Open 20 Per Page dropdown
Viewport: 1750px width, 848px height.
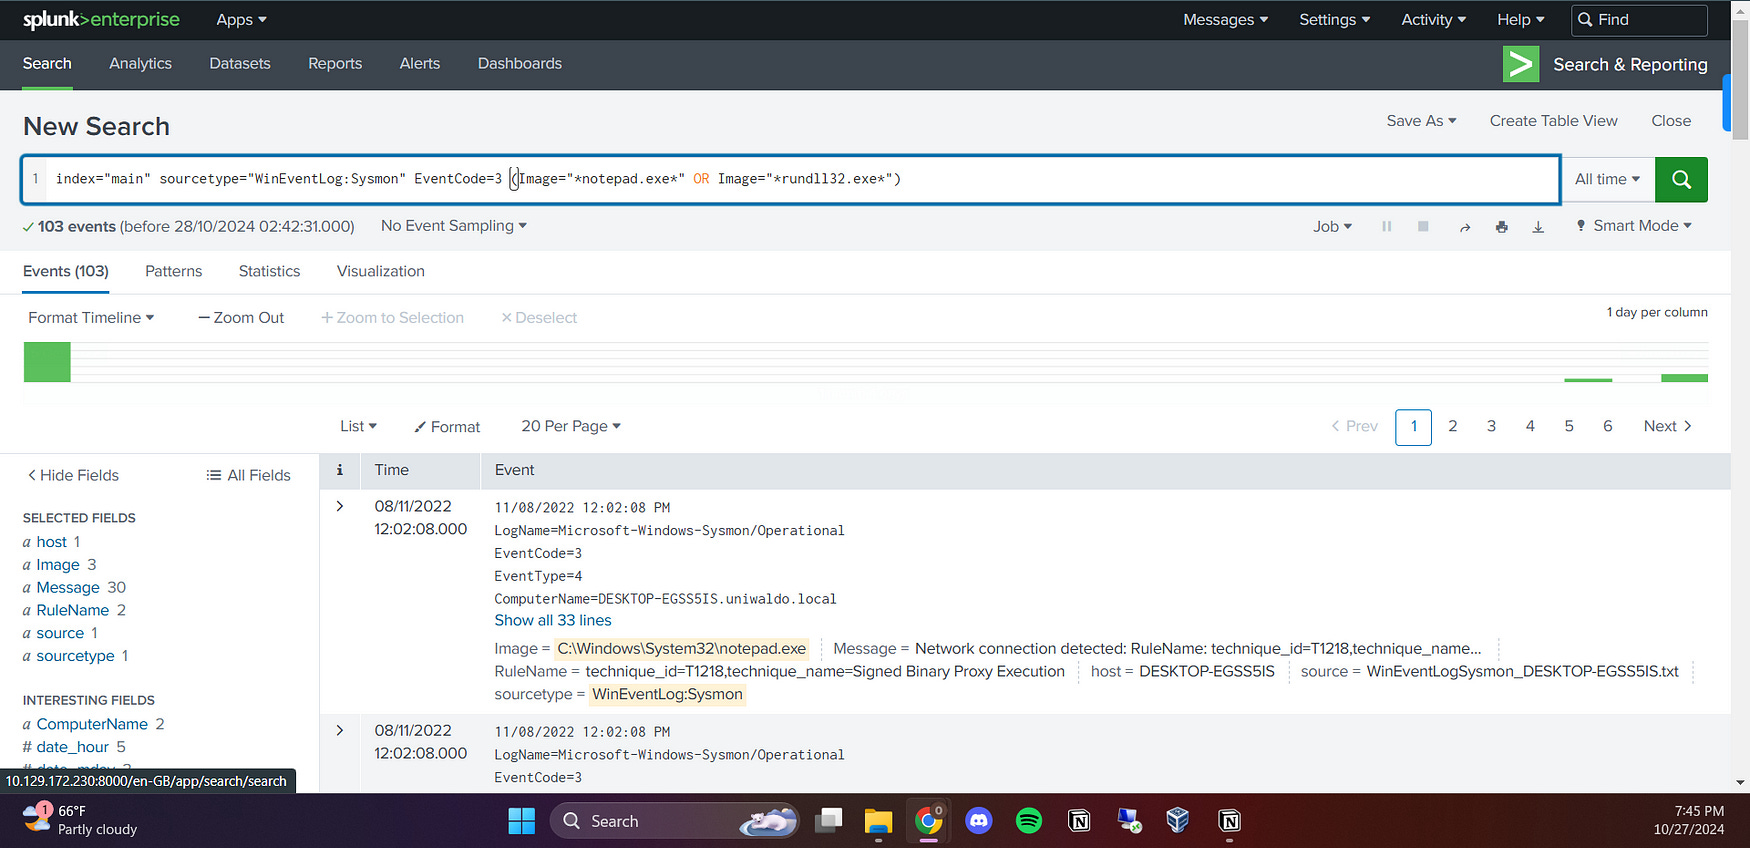click(x=571, y=426)
